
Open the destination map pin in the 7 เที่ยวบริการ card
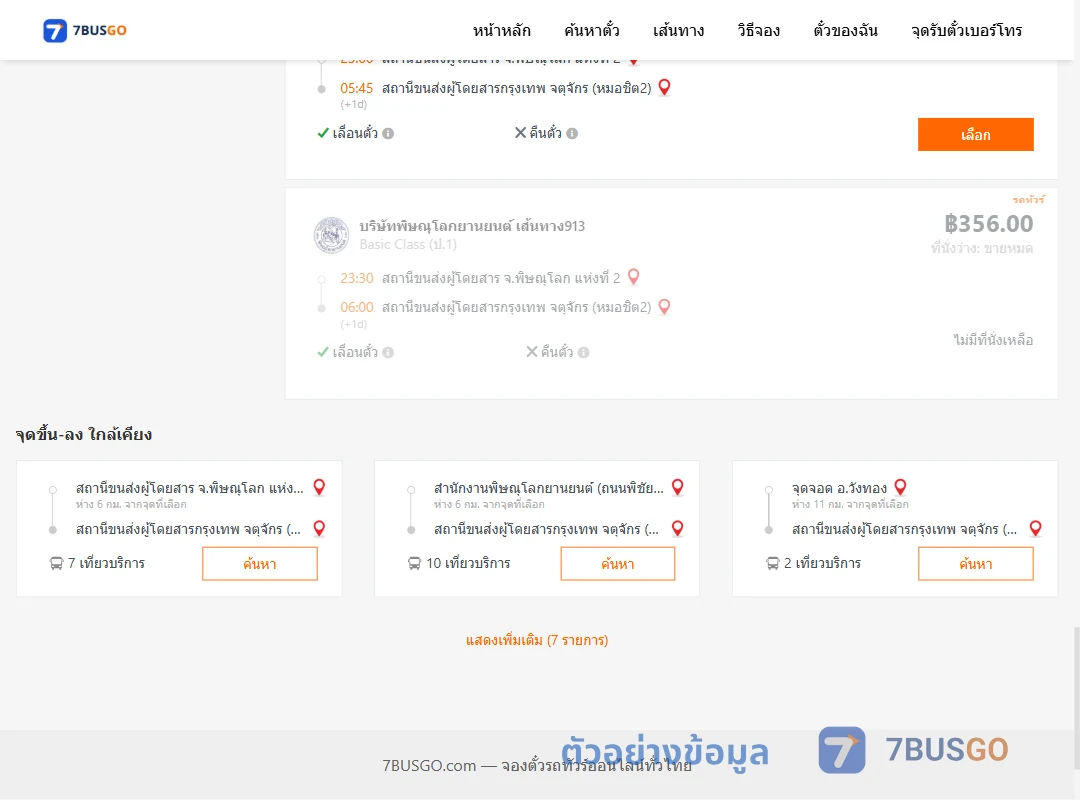tap(319, 529)
